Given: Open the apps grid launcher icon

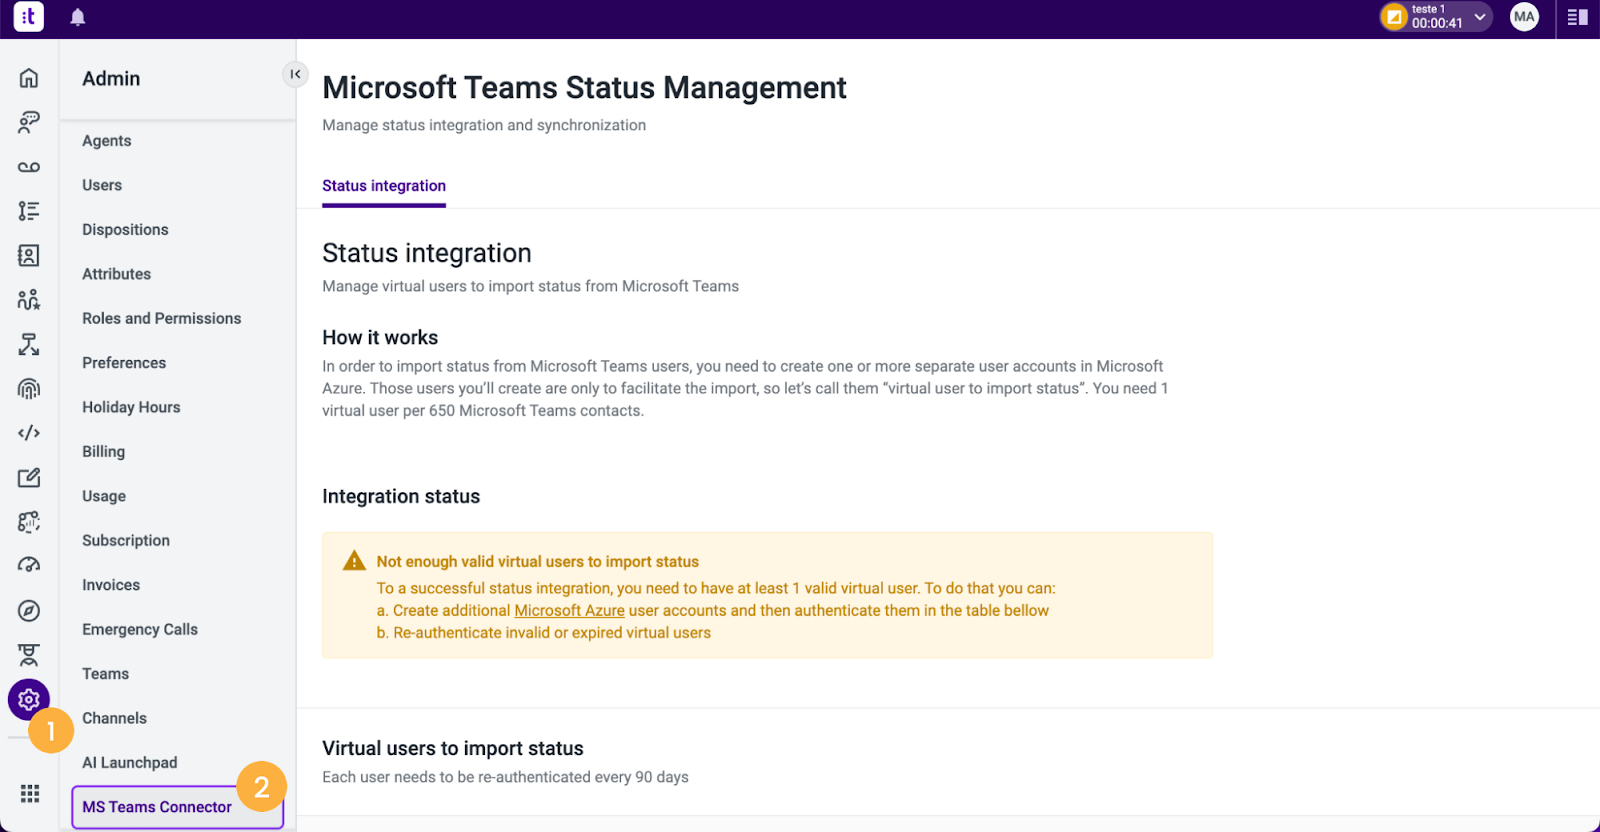Looking at the screenshot, I should [x=30, y=793].
